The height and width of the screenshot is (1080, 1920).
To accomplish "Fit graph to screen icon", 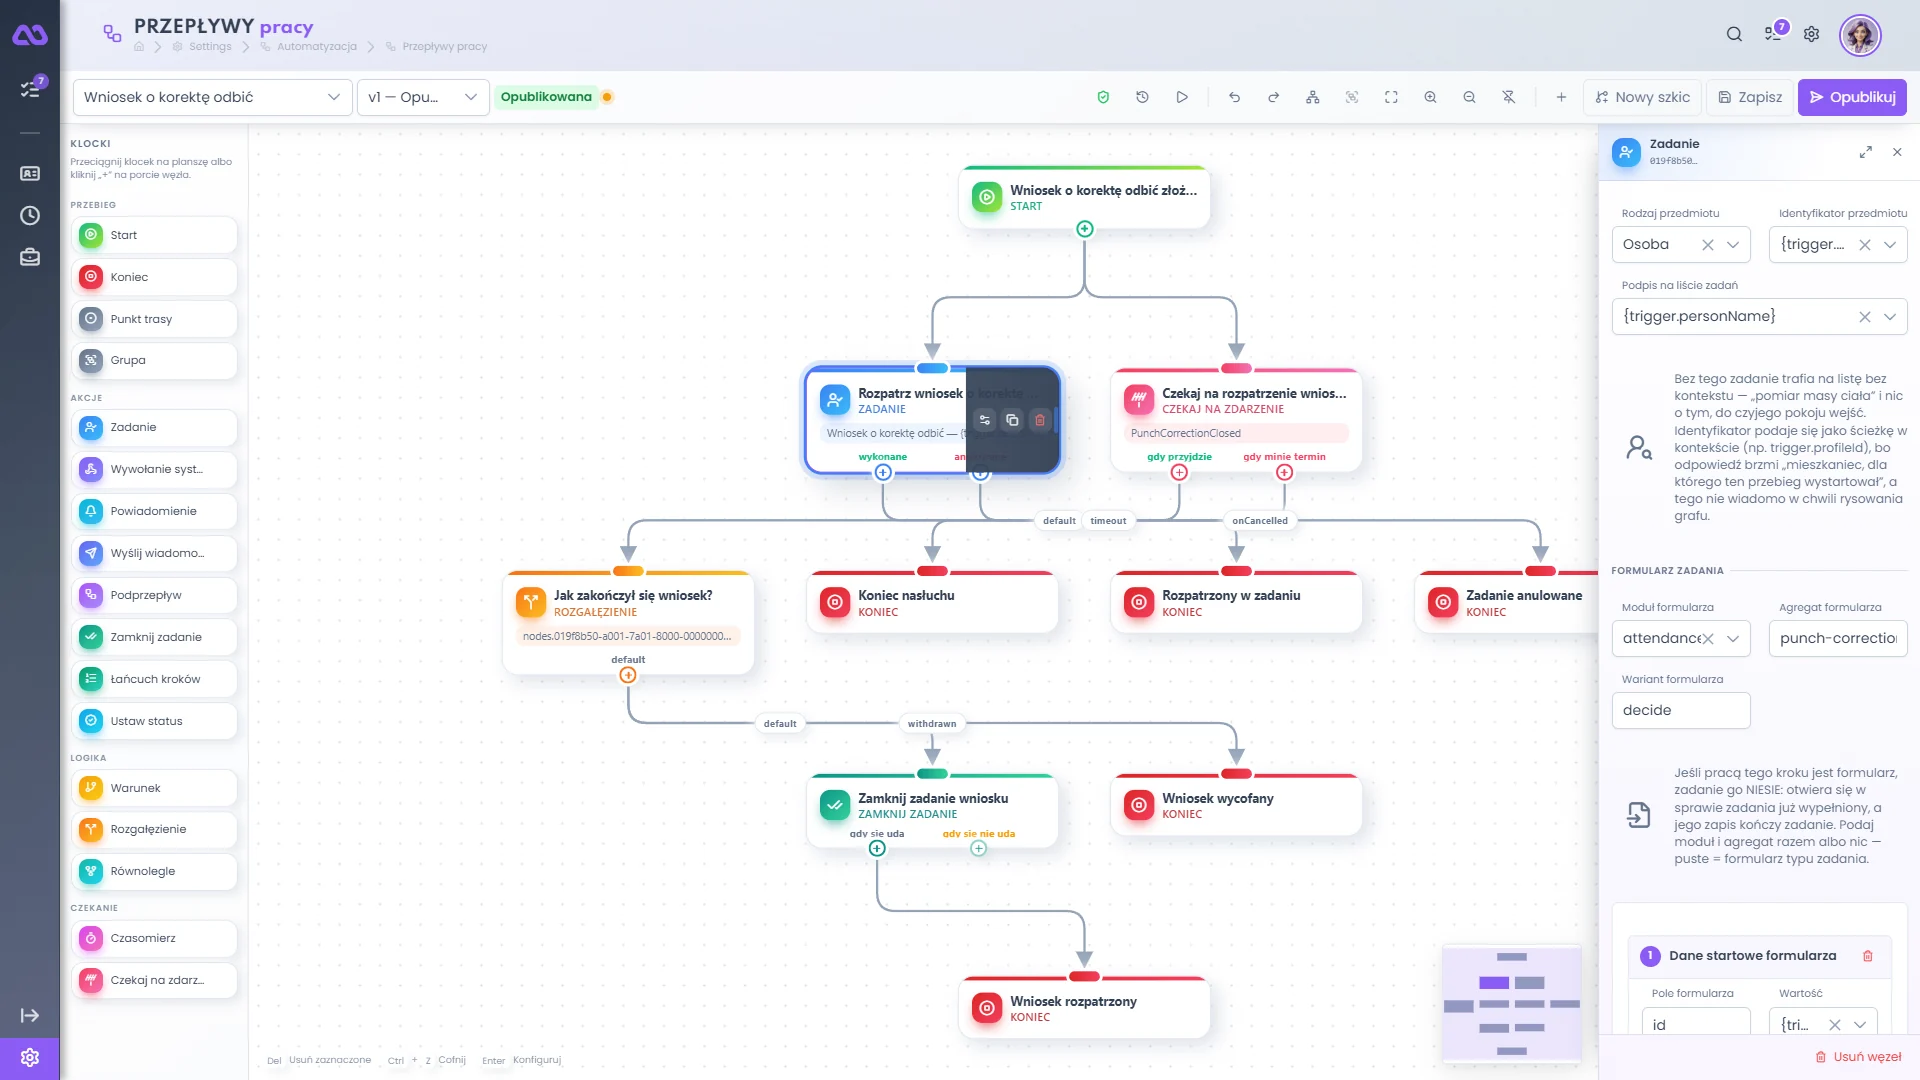I will (x=1391, y=97).
